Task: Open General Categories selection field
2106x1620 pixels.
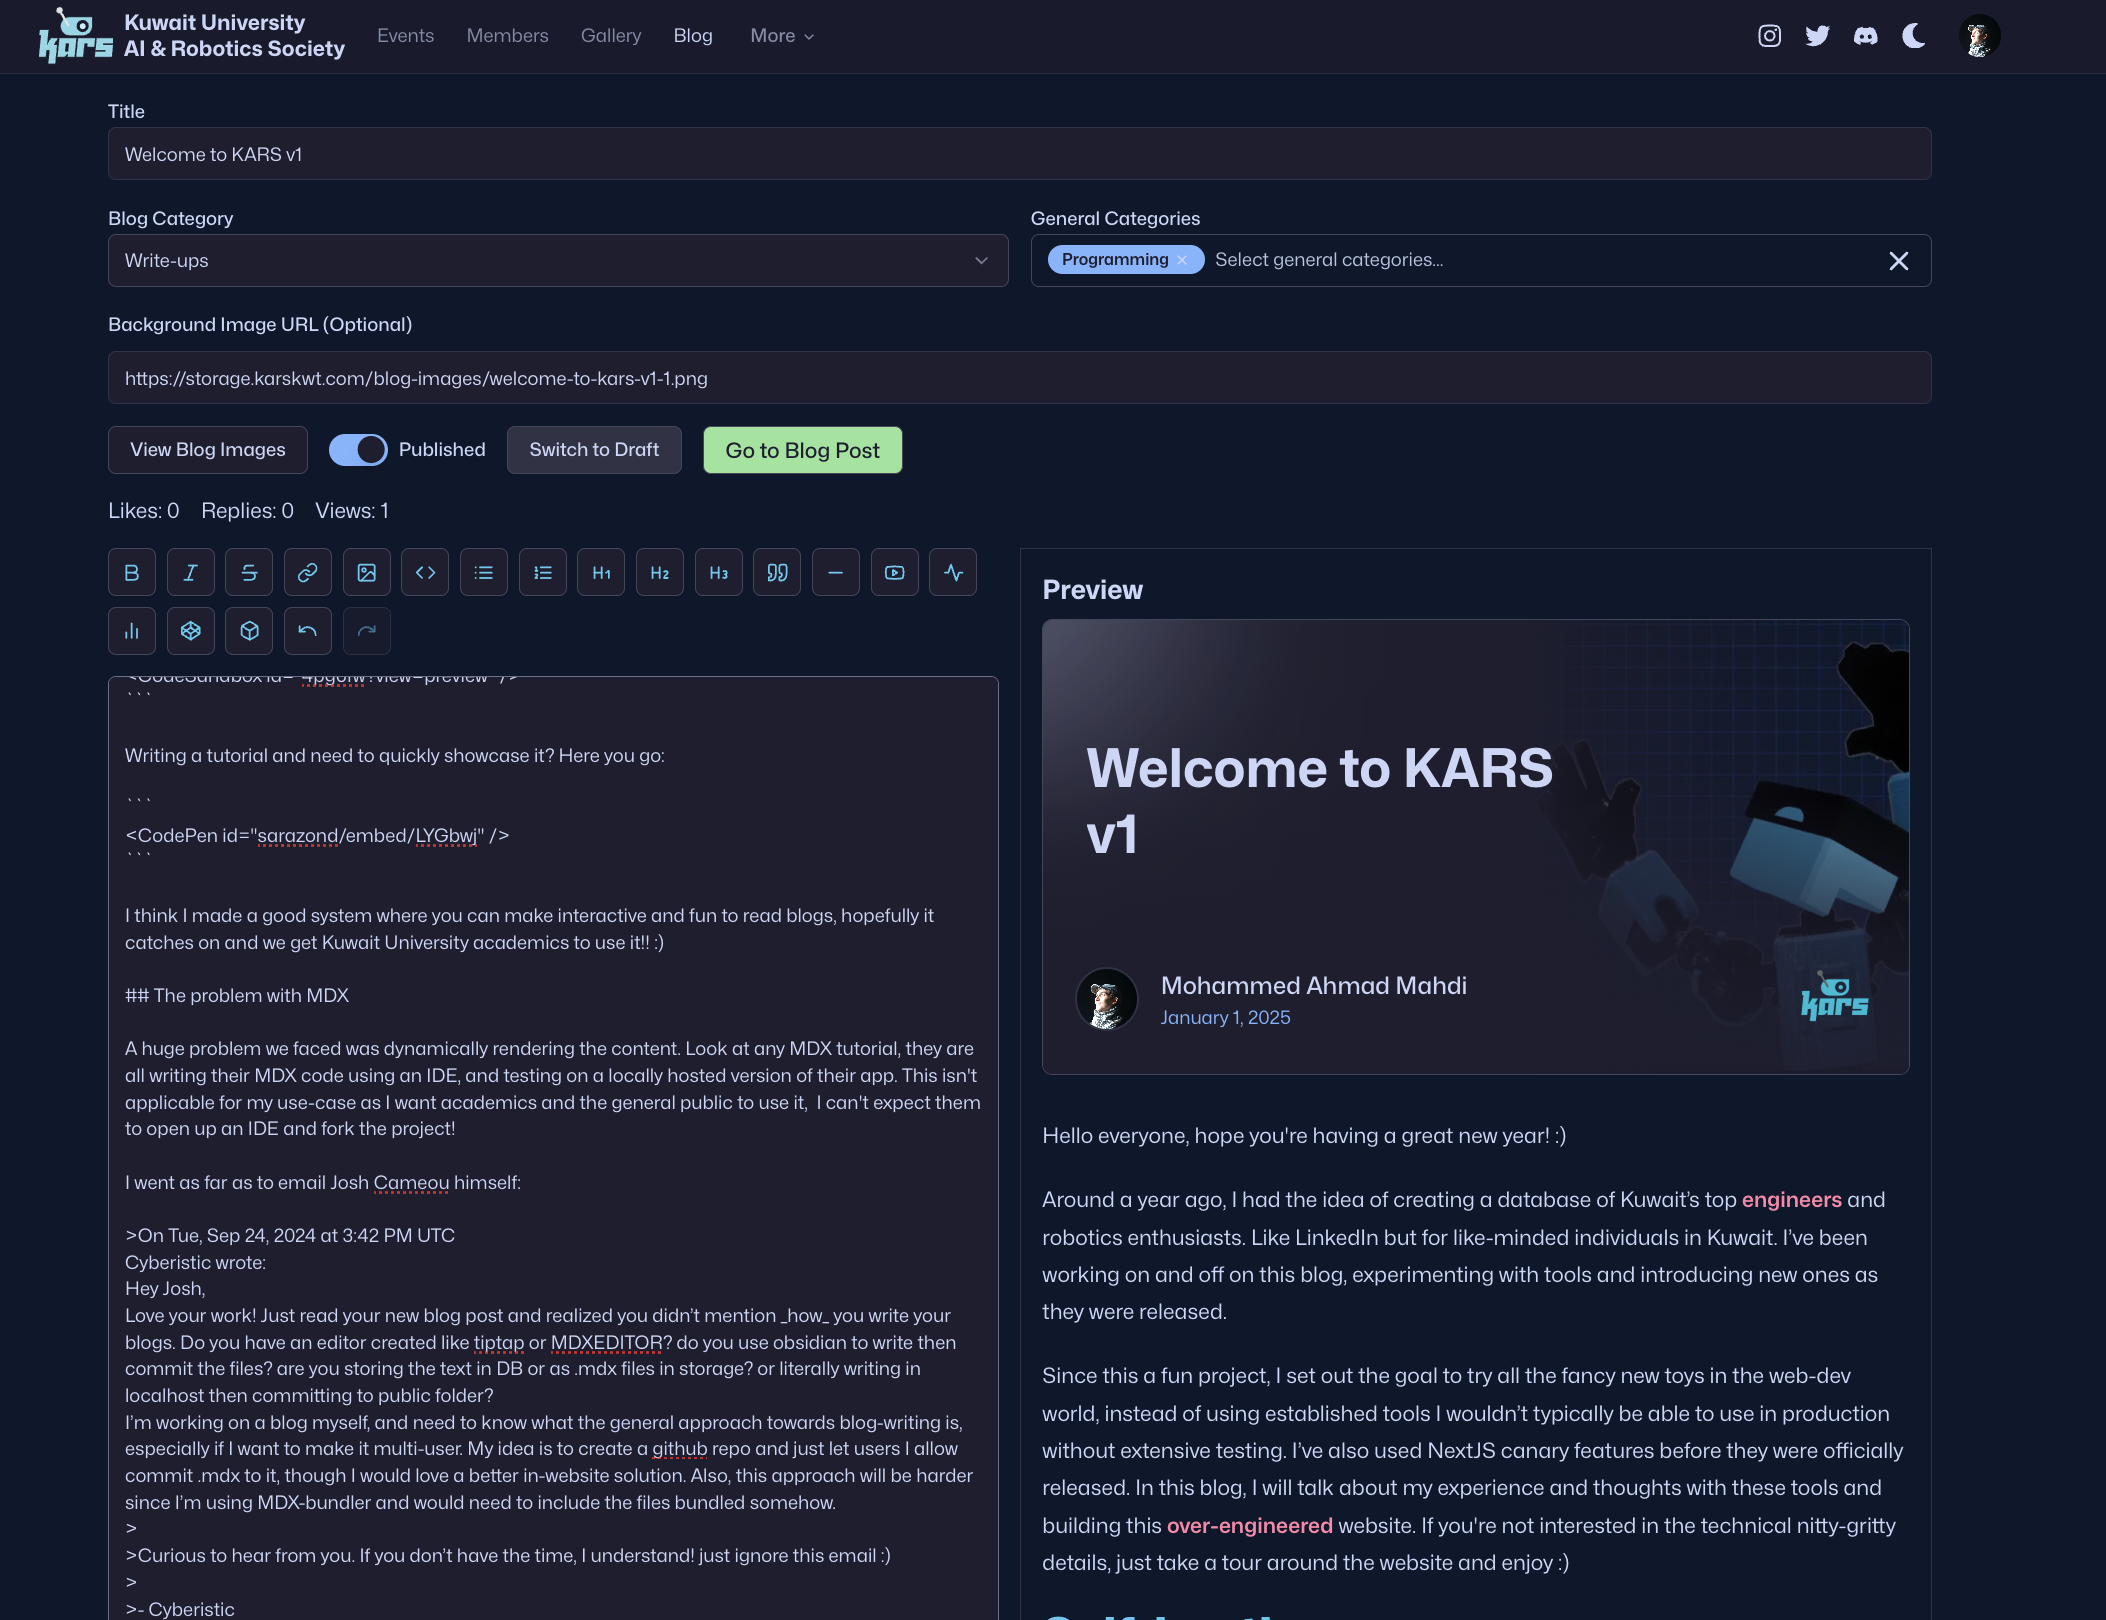Action: coord(1480,261)
